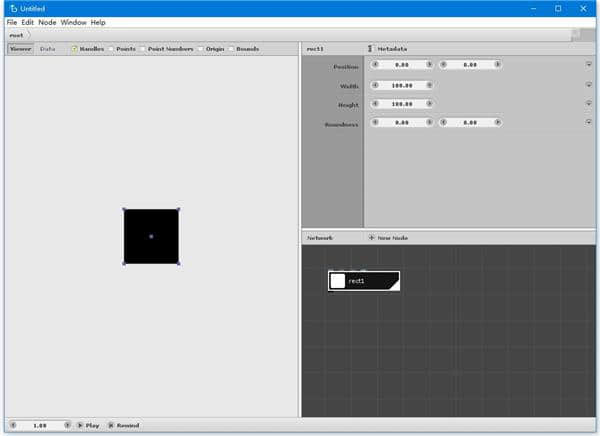Click the first Position value field
This screenshot has width=600, height=436.
point(402,65)
